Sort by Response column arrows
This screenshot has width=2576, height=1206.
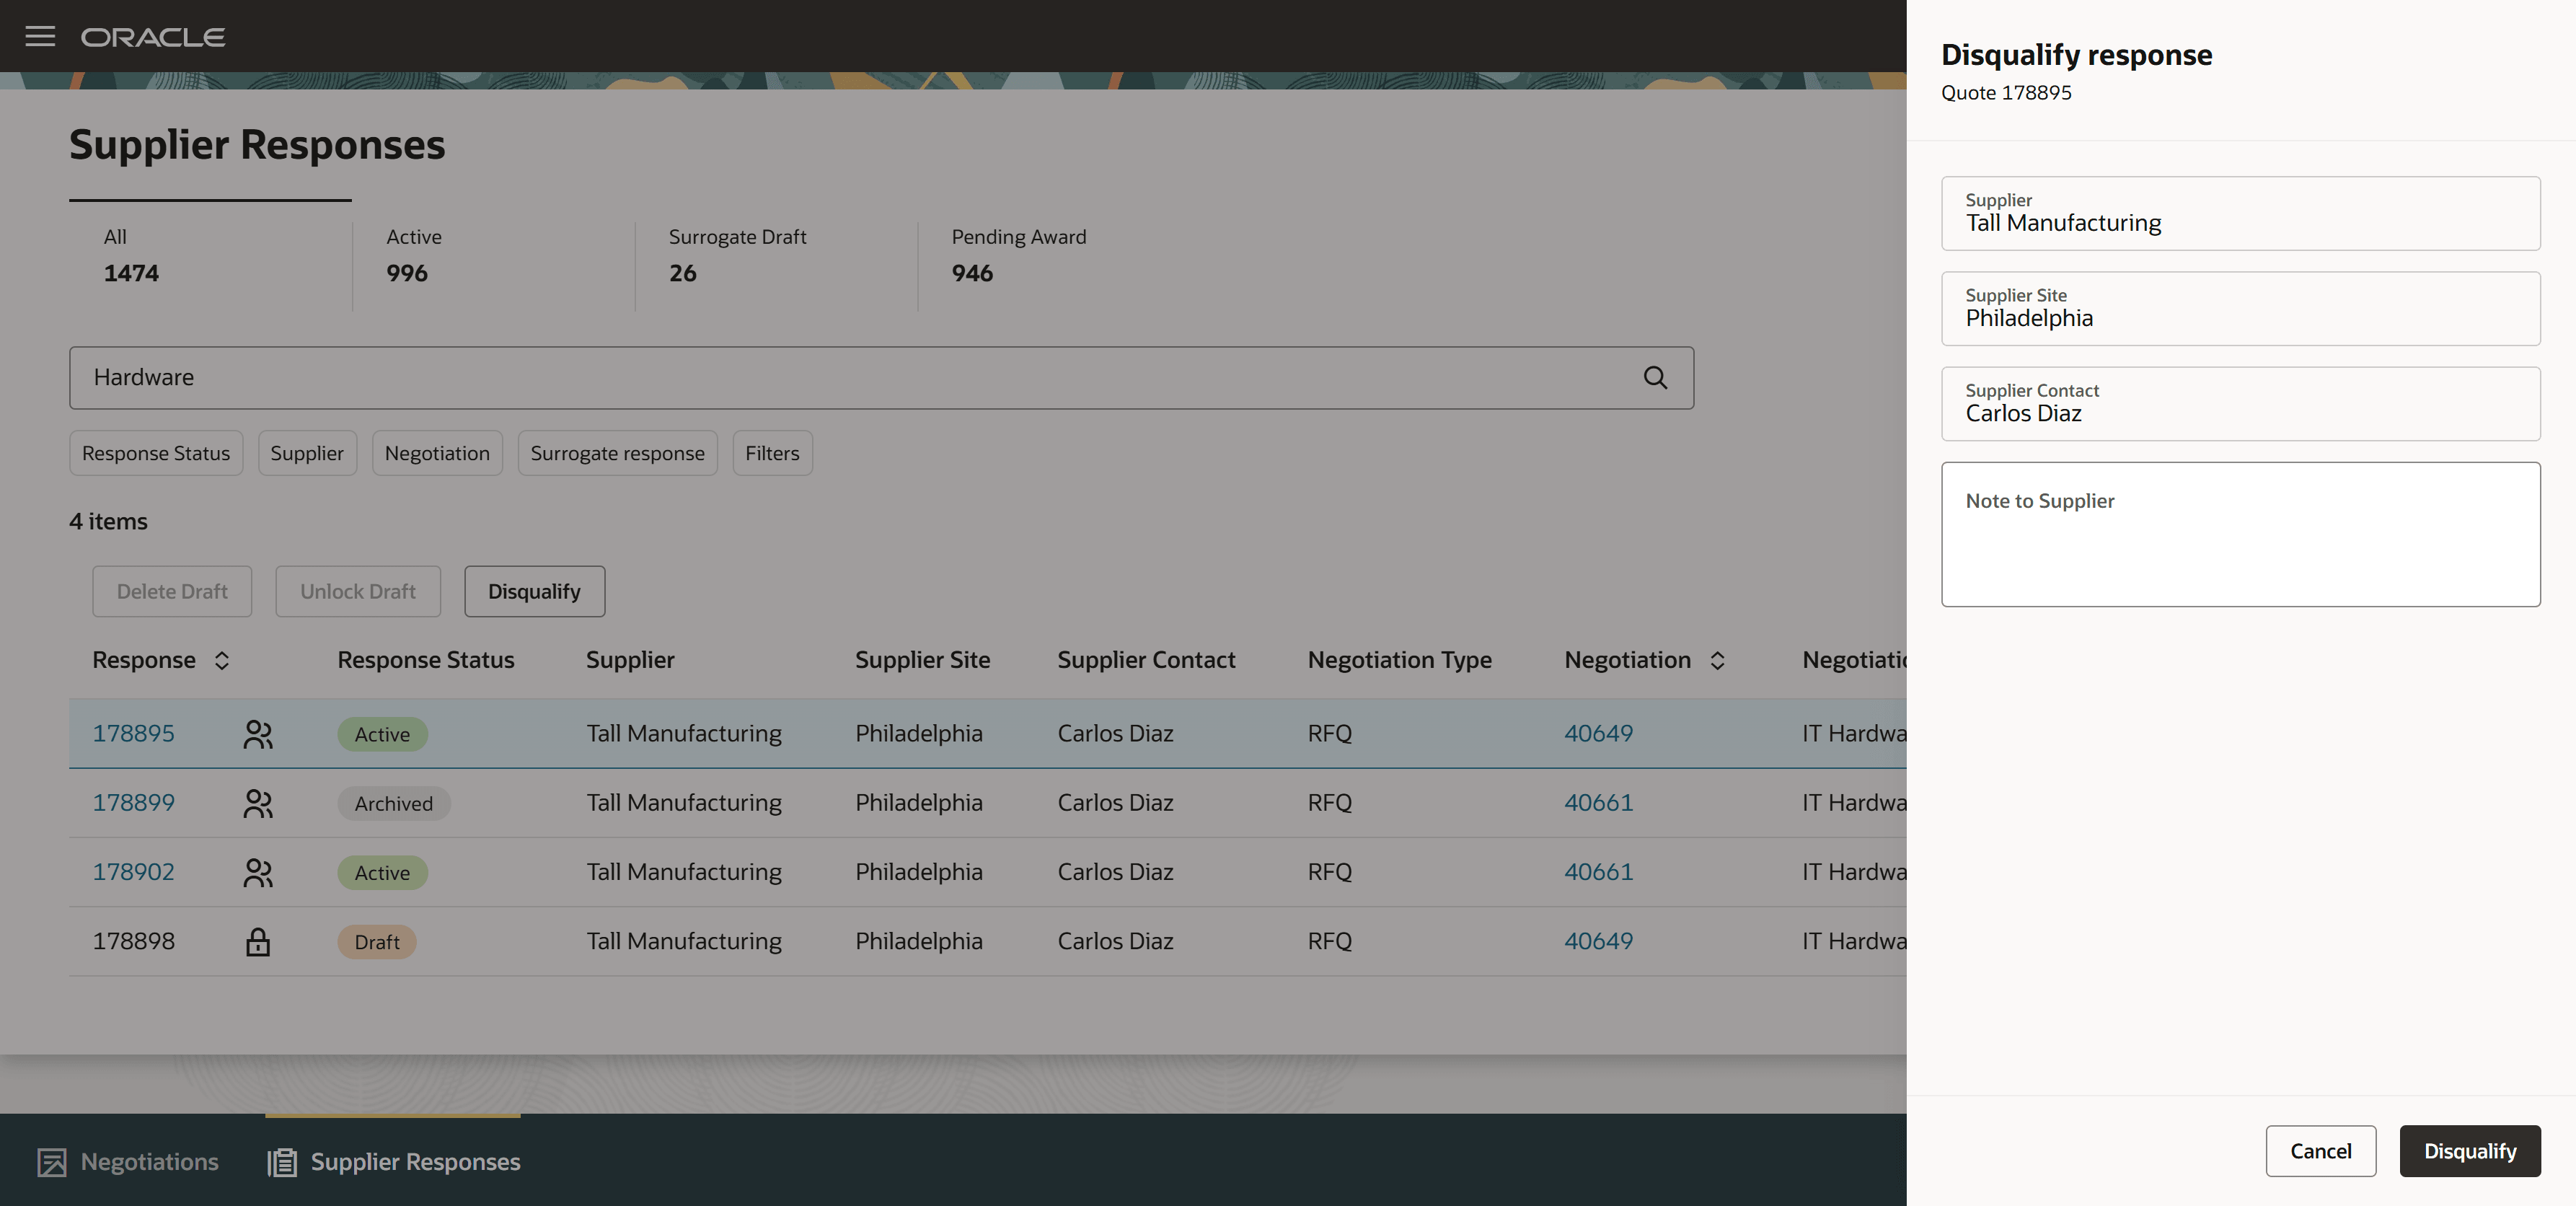[222, 660]
